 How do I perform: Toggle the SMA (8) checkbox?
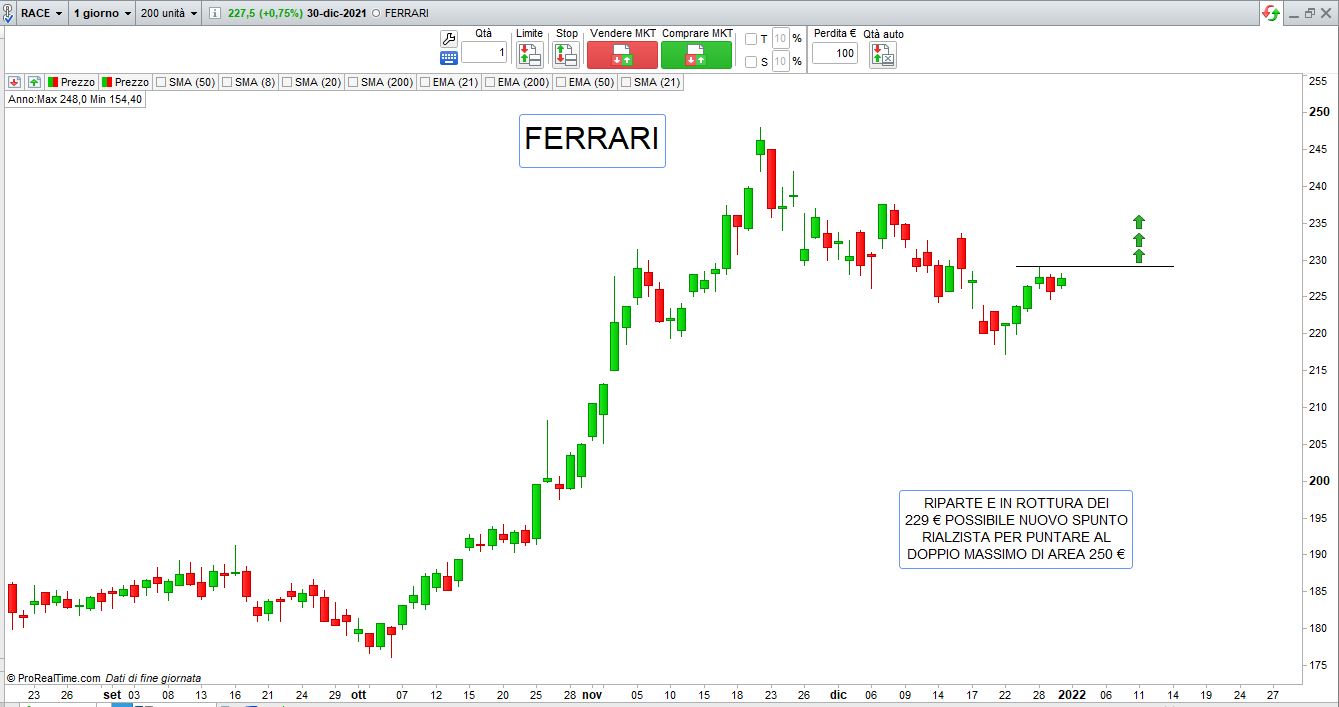(226, 82)
